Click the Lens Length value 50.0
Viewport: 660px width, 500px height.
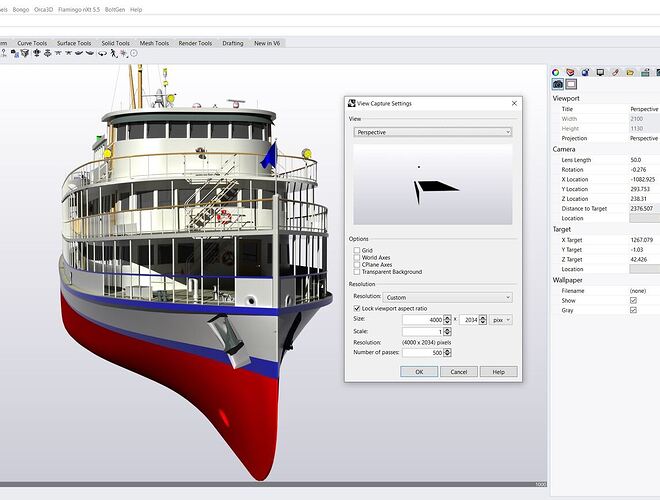point(636,160)
